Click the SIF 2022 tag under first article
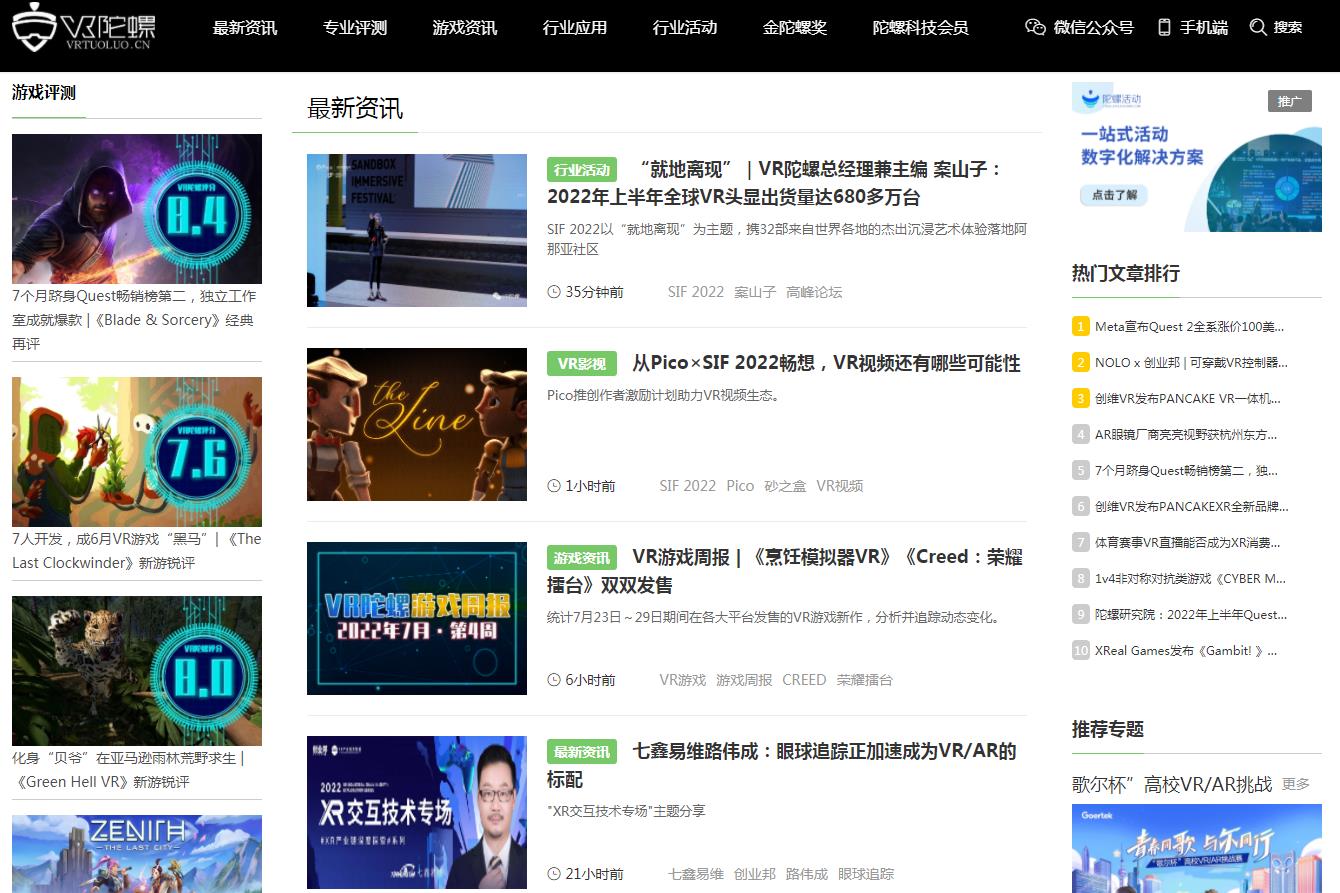This screenshot has height=893, width=1340. point(696,292)
